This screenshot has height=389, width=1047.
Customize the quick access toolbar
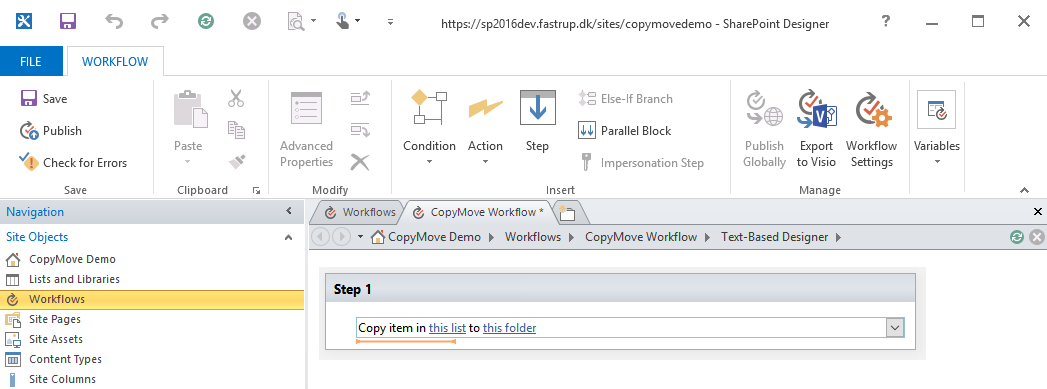(391, 22)
